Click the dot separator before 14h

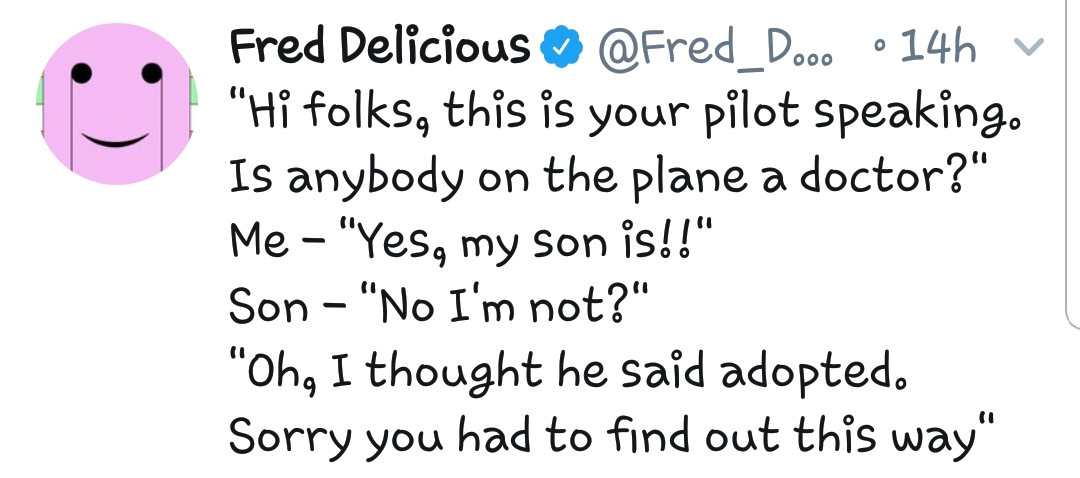(878, 48)
